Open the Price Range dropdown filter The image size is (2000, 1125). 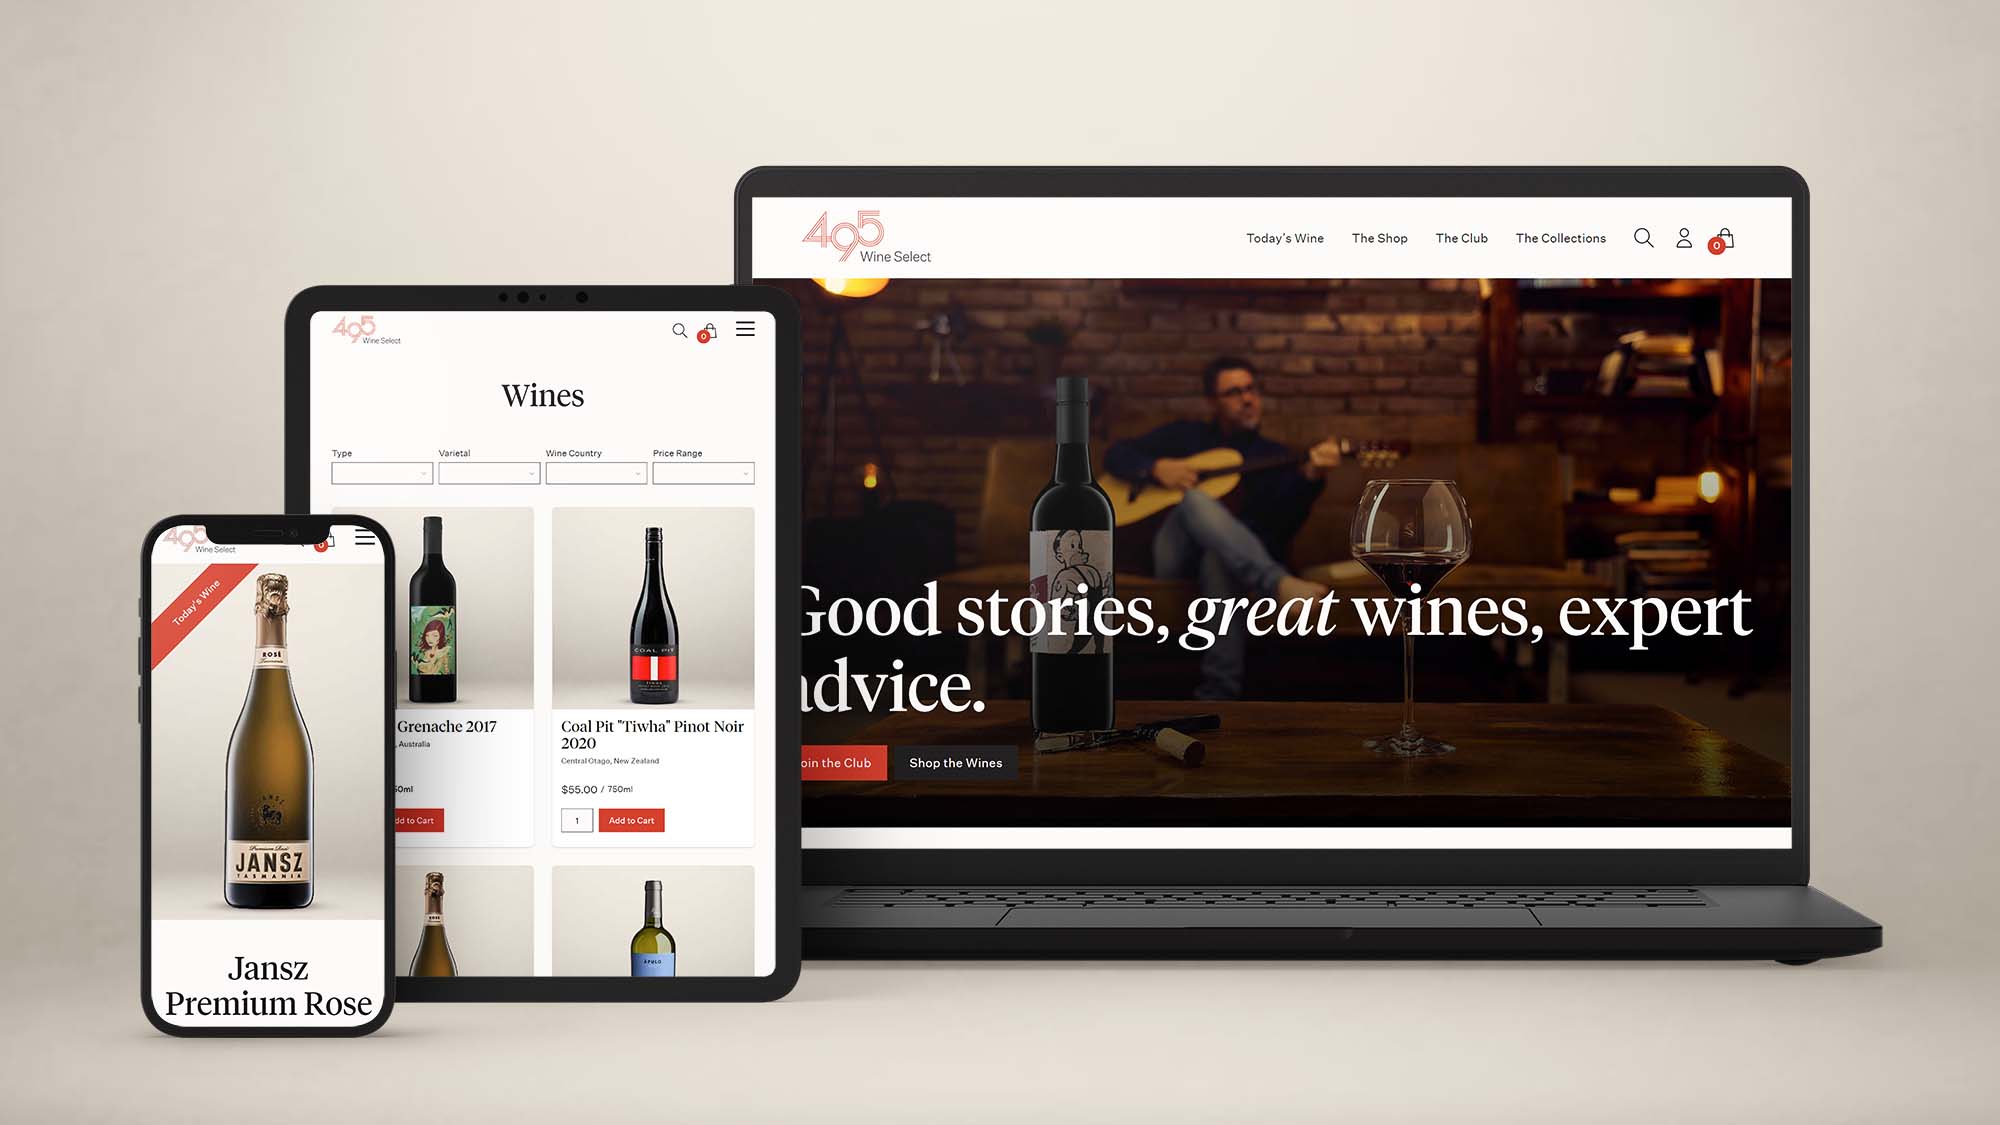click(x=702, y=474)
